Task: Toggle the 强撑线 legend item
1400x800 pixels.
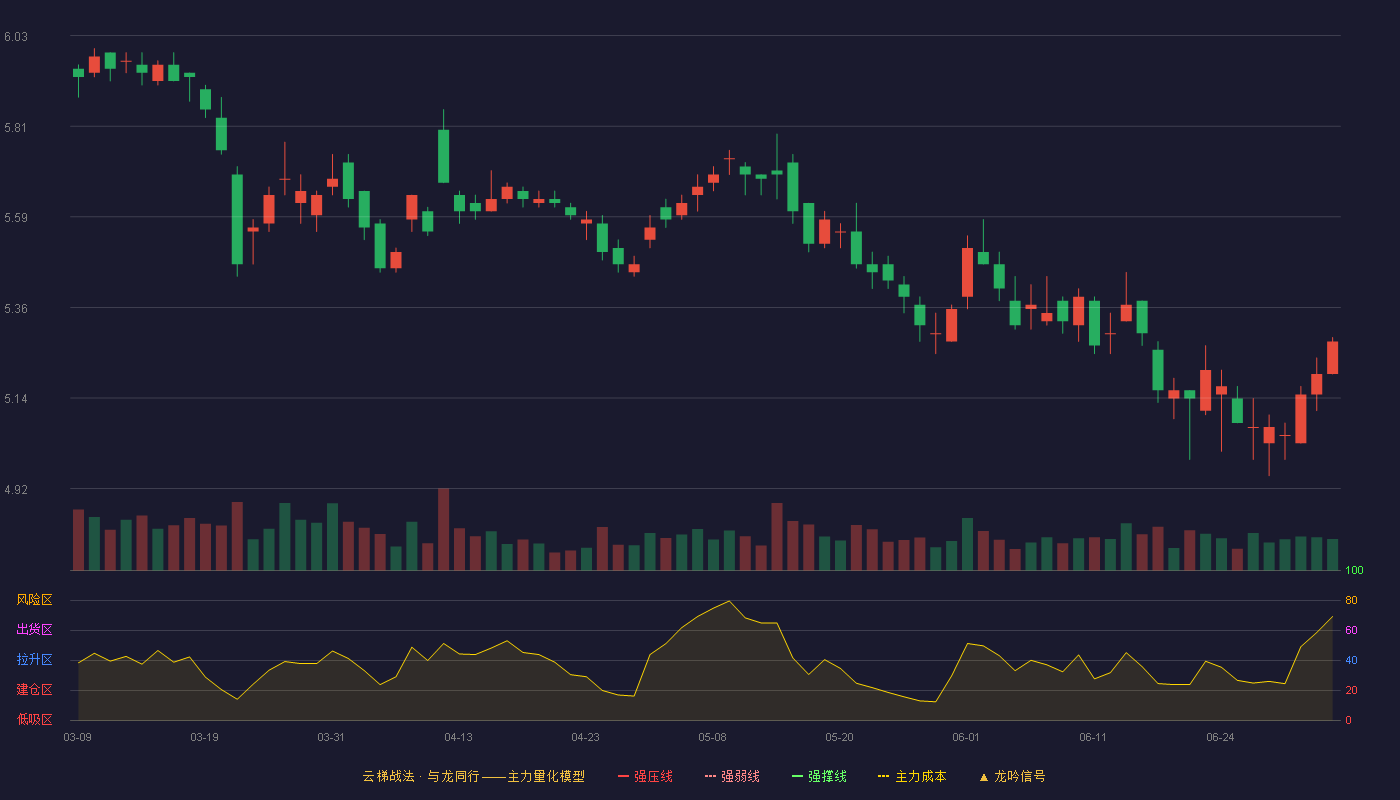Action: point(819,776)
